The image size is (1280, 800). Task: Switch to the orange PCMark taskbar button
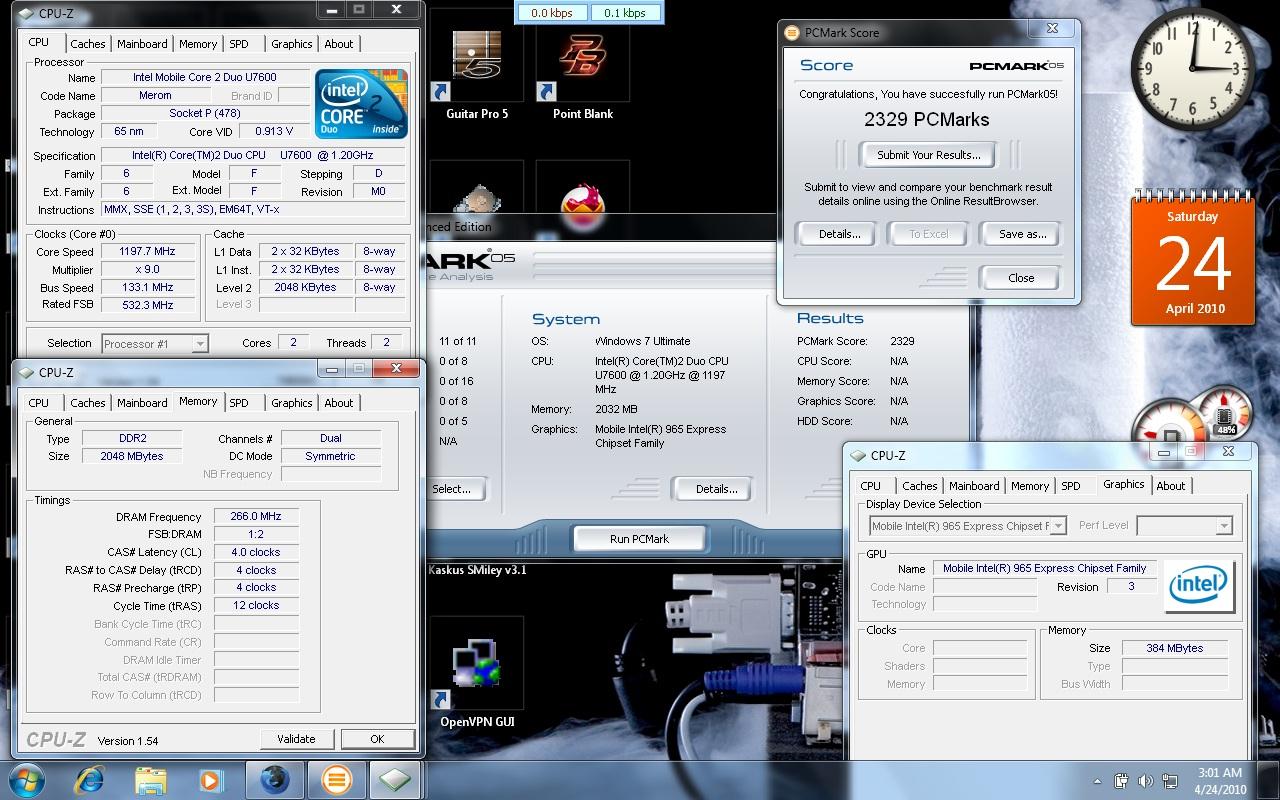336,780
